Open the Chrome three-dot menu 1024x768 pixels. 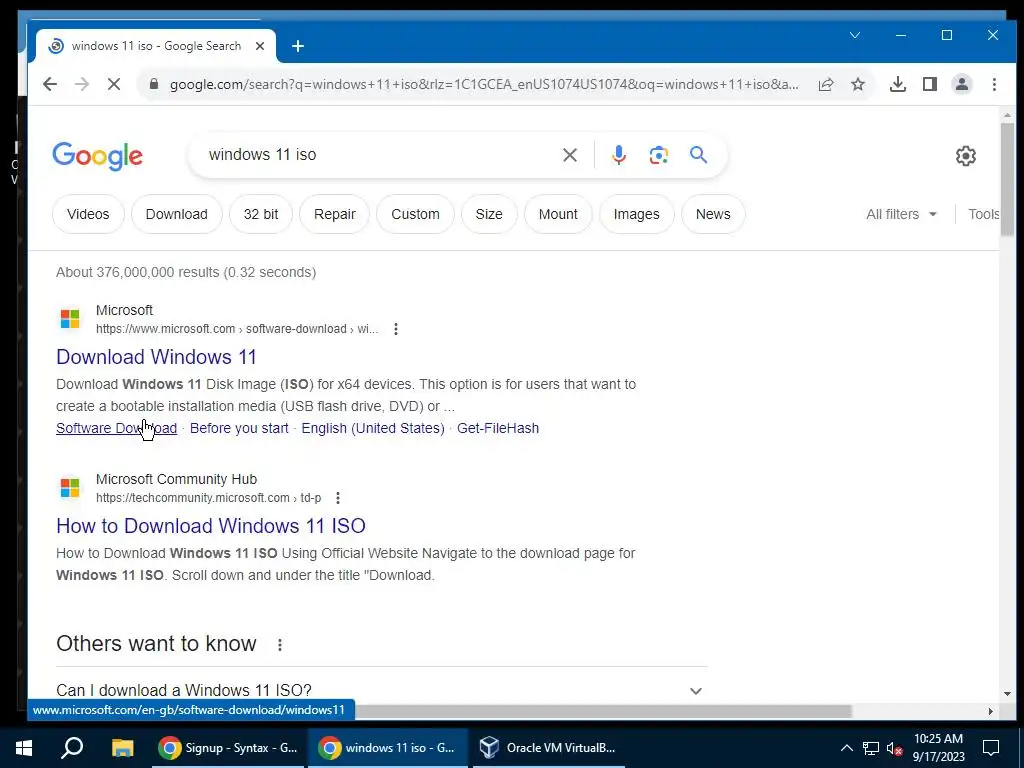pyautogui.click(x=994, y=84)
